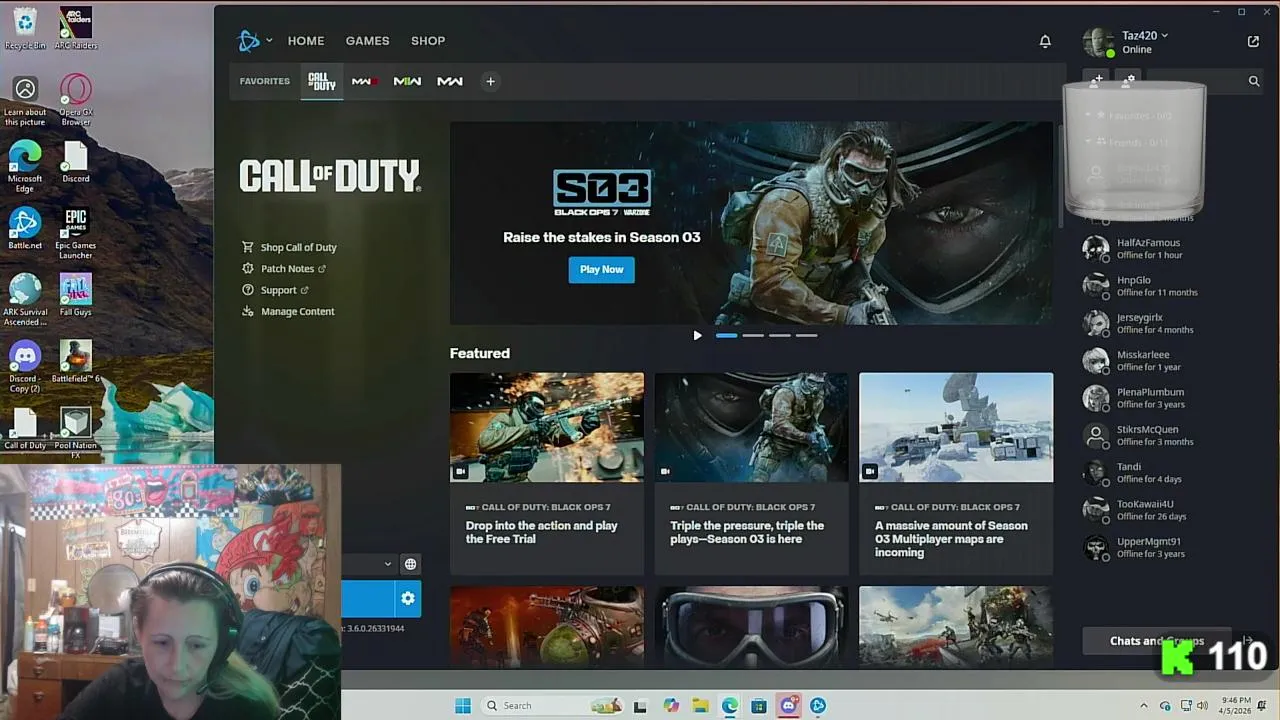The image size is (1280, 720).
Task: Pop out the social panel icon
Action: (1253, 41)
